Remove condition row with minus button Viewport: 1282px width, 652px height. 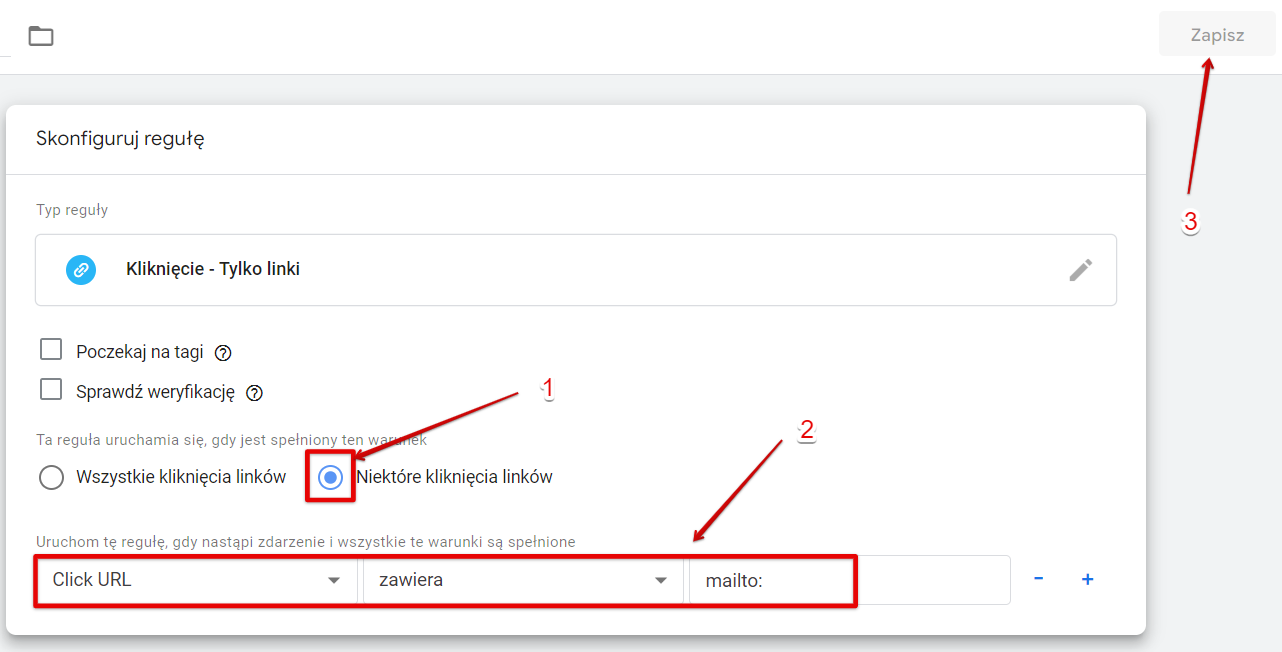tap(1039, 579)
